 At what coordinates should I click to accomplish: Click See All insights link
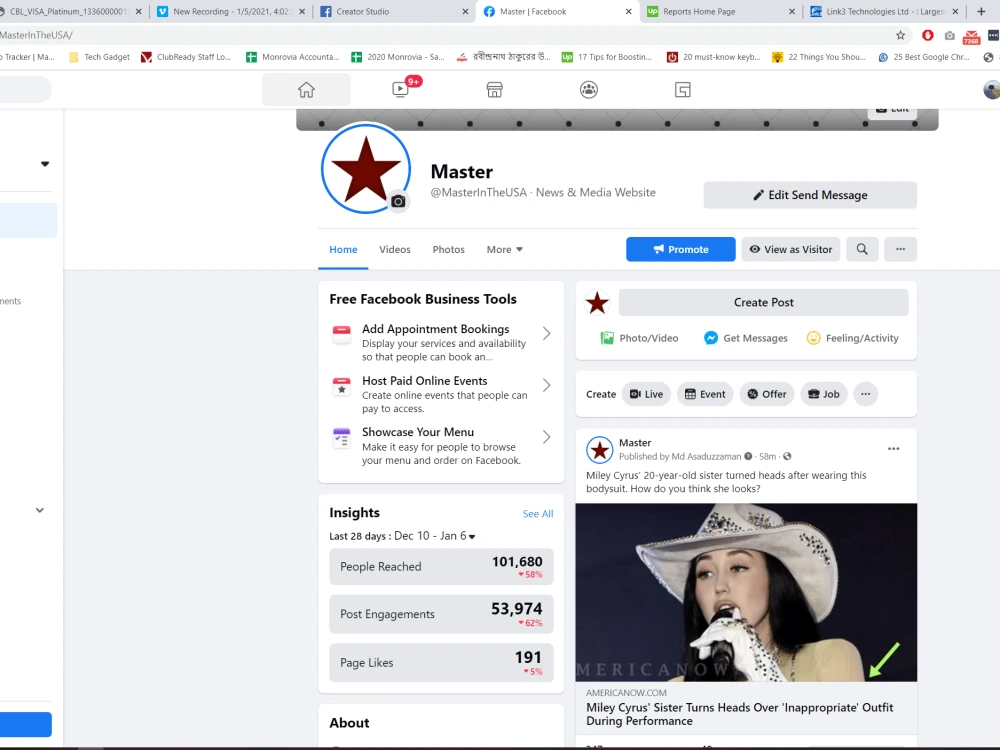[538, 513]
